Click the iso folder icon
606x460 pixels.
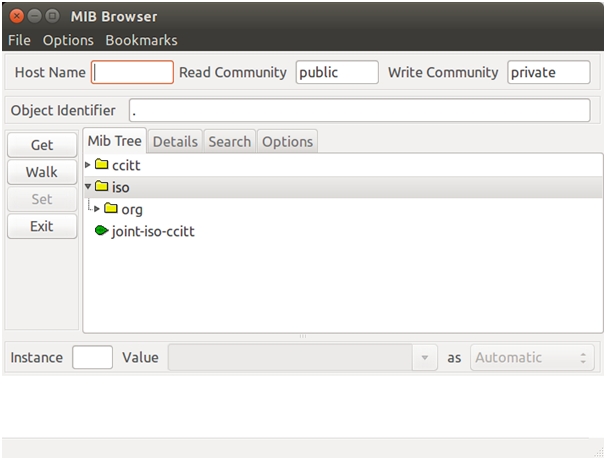click(x=101, y=186)
